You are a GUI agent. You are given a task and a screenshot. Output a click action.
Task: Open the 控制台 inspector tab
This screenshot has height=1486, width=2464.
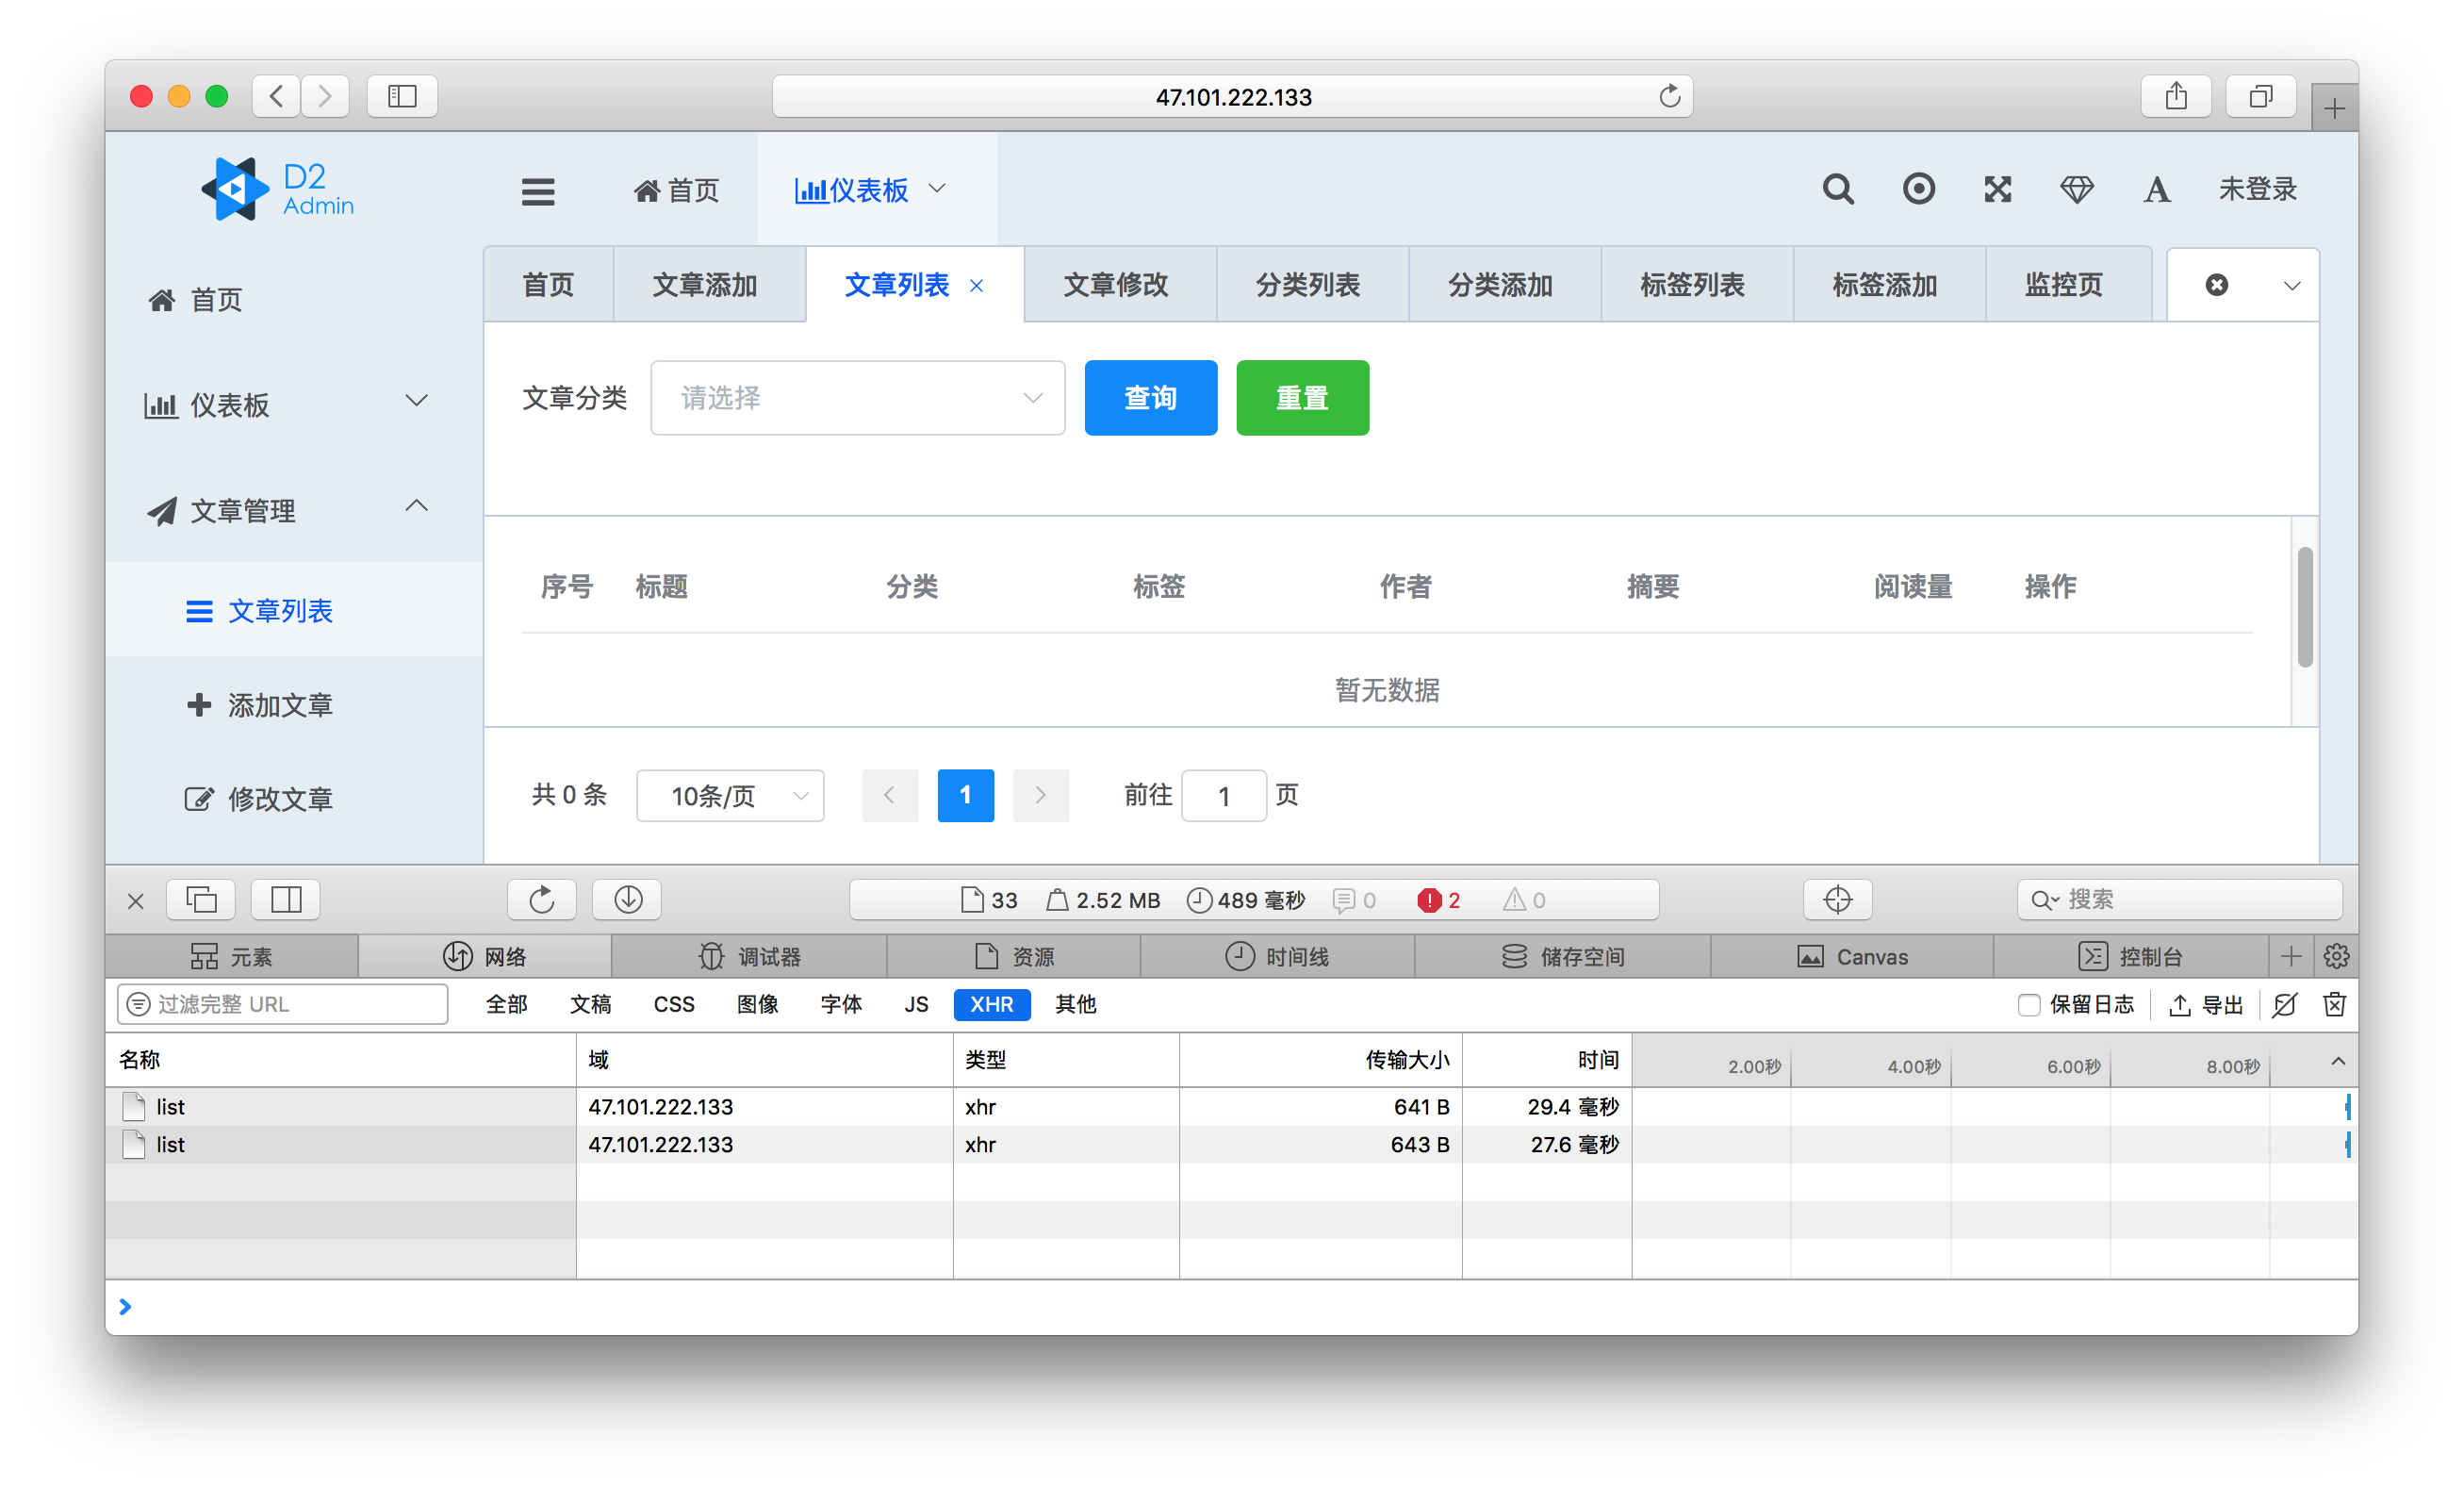pos(2130,956)
